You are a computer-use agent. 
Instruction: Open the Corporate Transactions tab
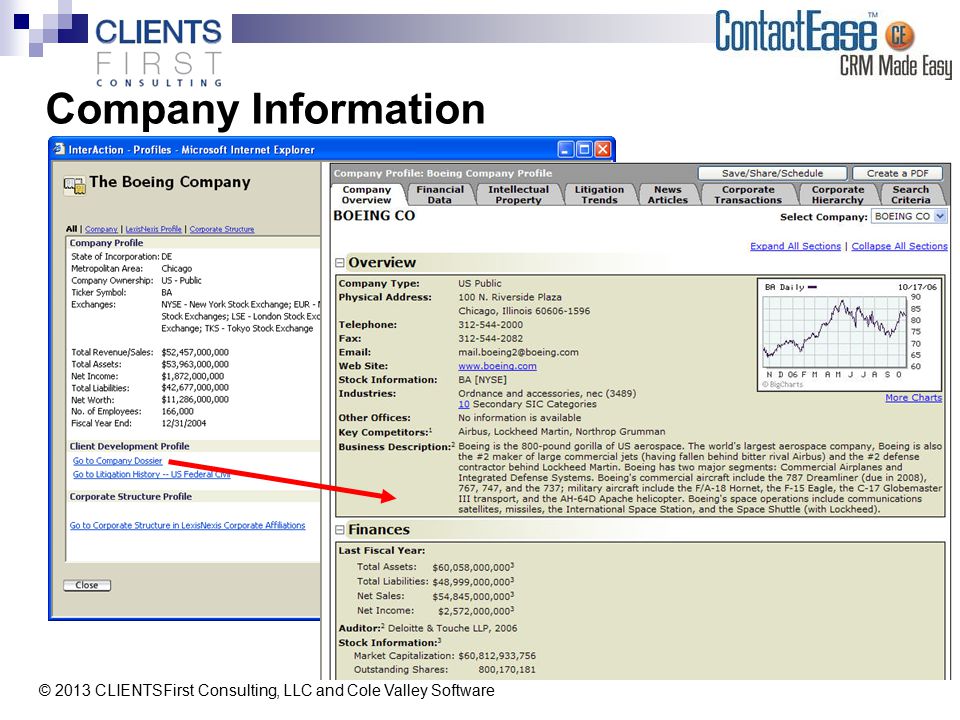point(748,195)
